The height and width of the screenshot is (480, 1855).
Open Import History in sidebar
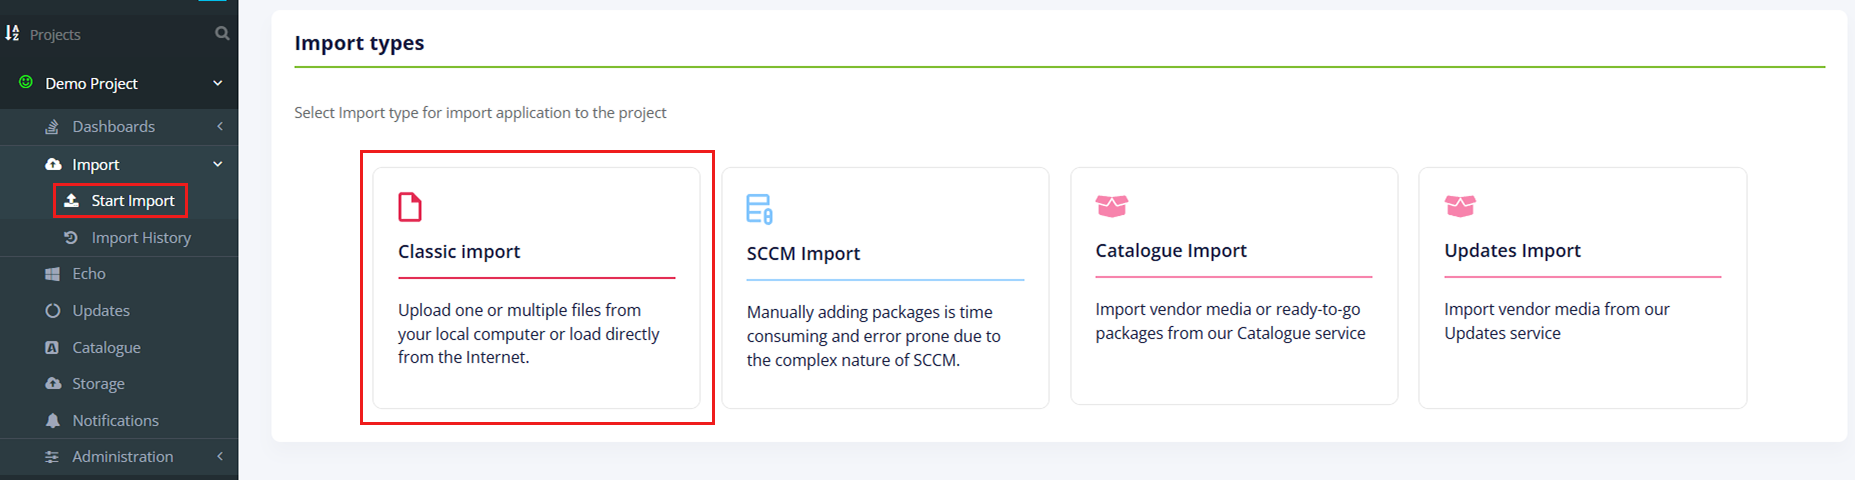140,238
